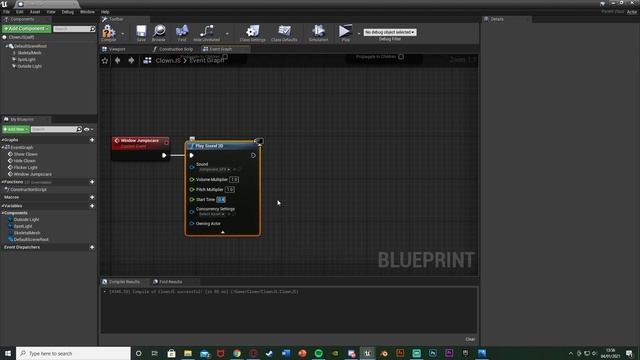
Task: Add a new variable with plus icon
Action: pyautogui.click(x=92, y=206)
